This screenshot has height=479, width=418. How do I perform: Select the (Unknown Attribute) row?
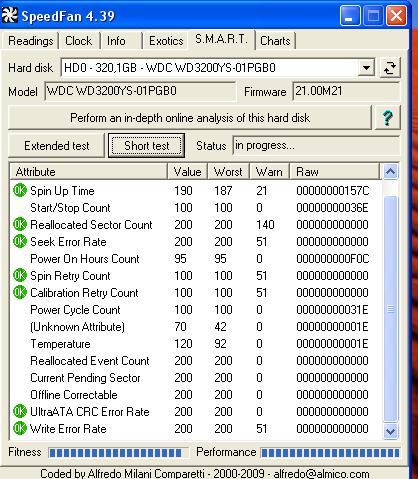(196, 327)
